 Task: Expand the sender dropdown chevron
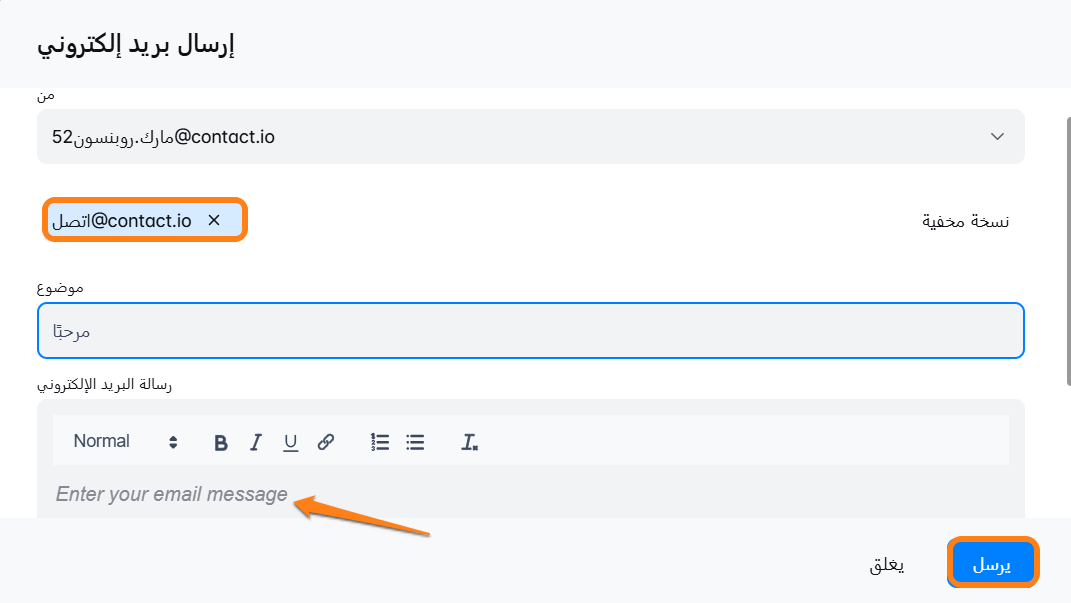pyautogui.click(x=996, y=137)
